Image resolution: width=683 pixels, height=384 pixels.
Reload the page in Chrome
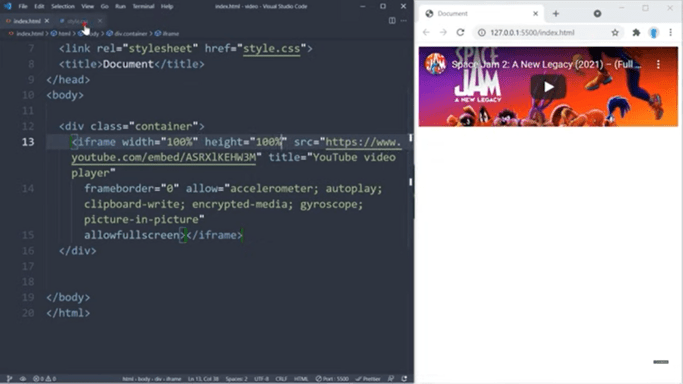coord(460,32)
